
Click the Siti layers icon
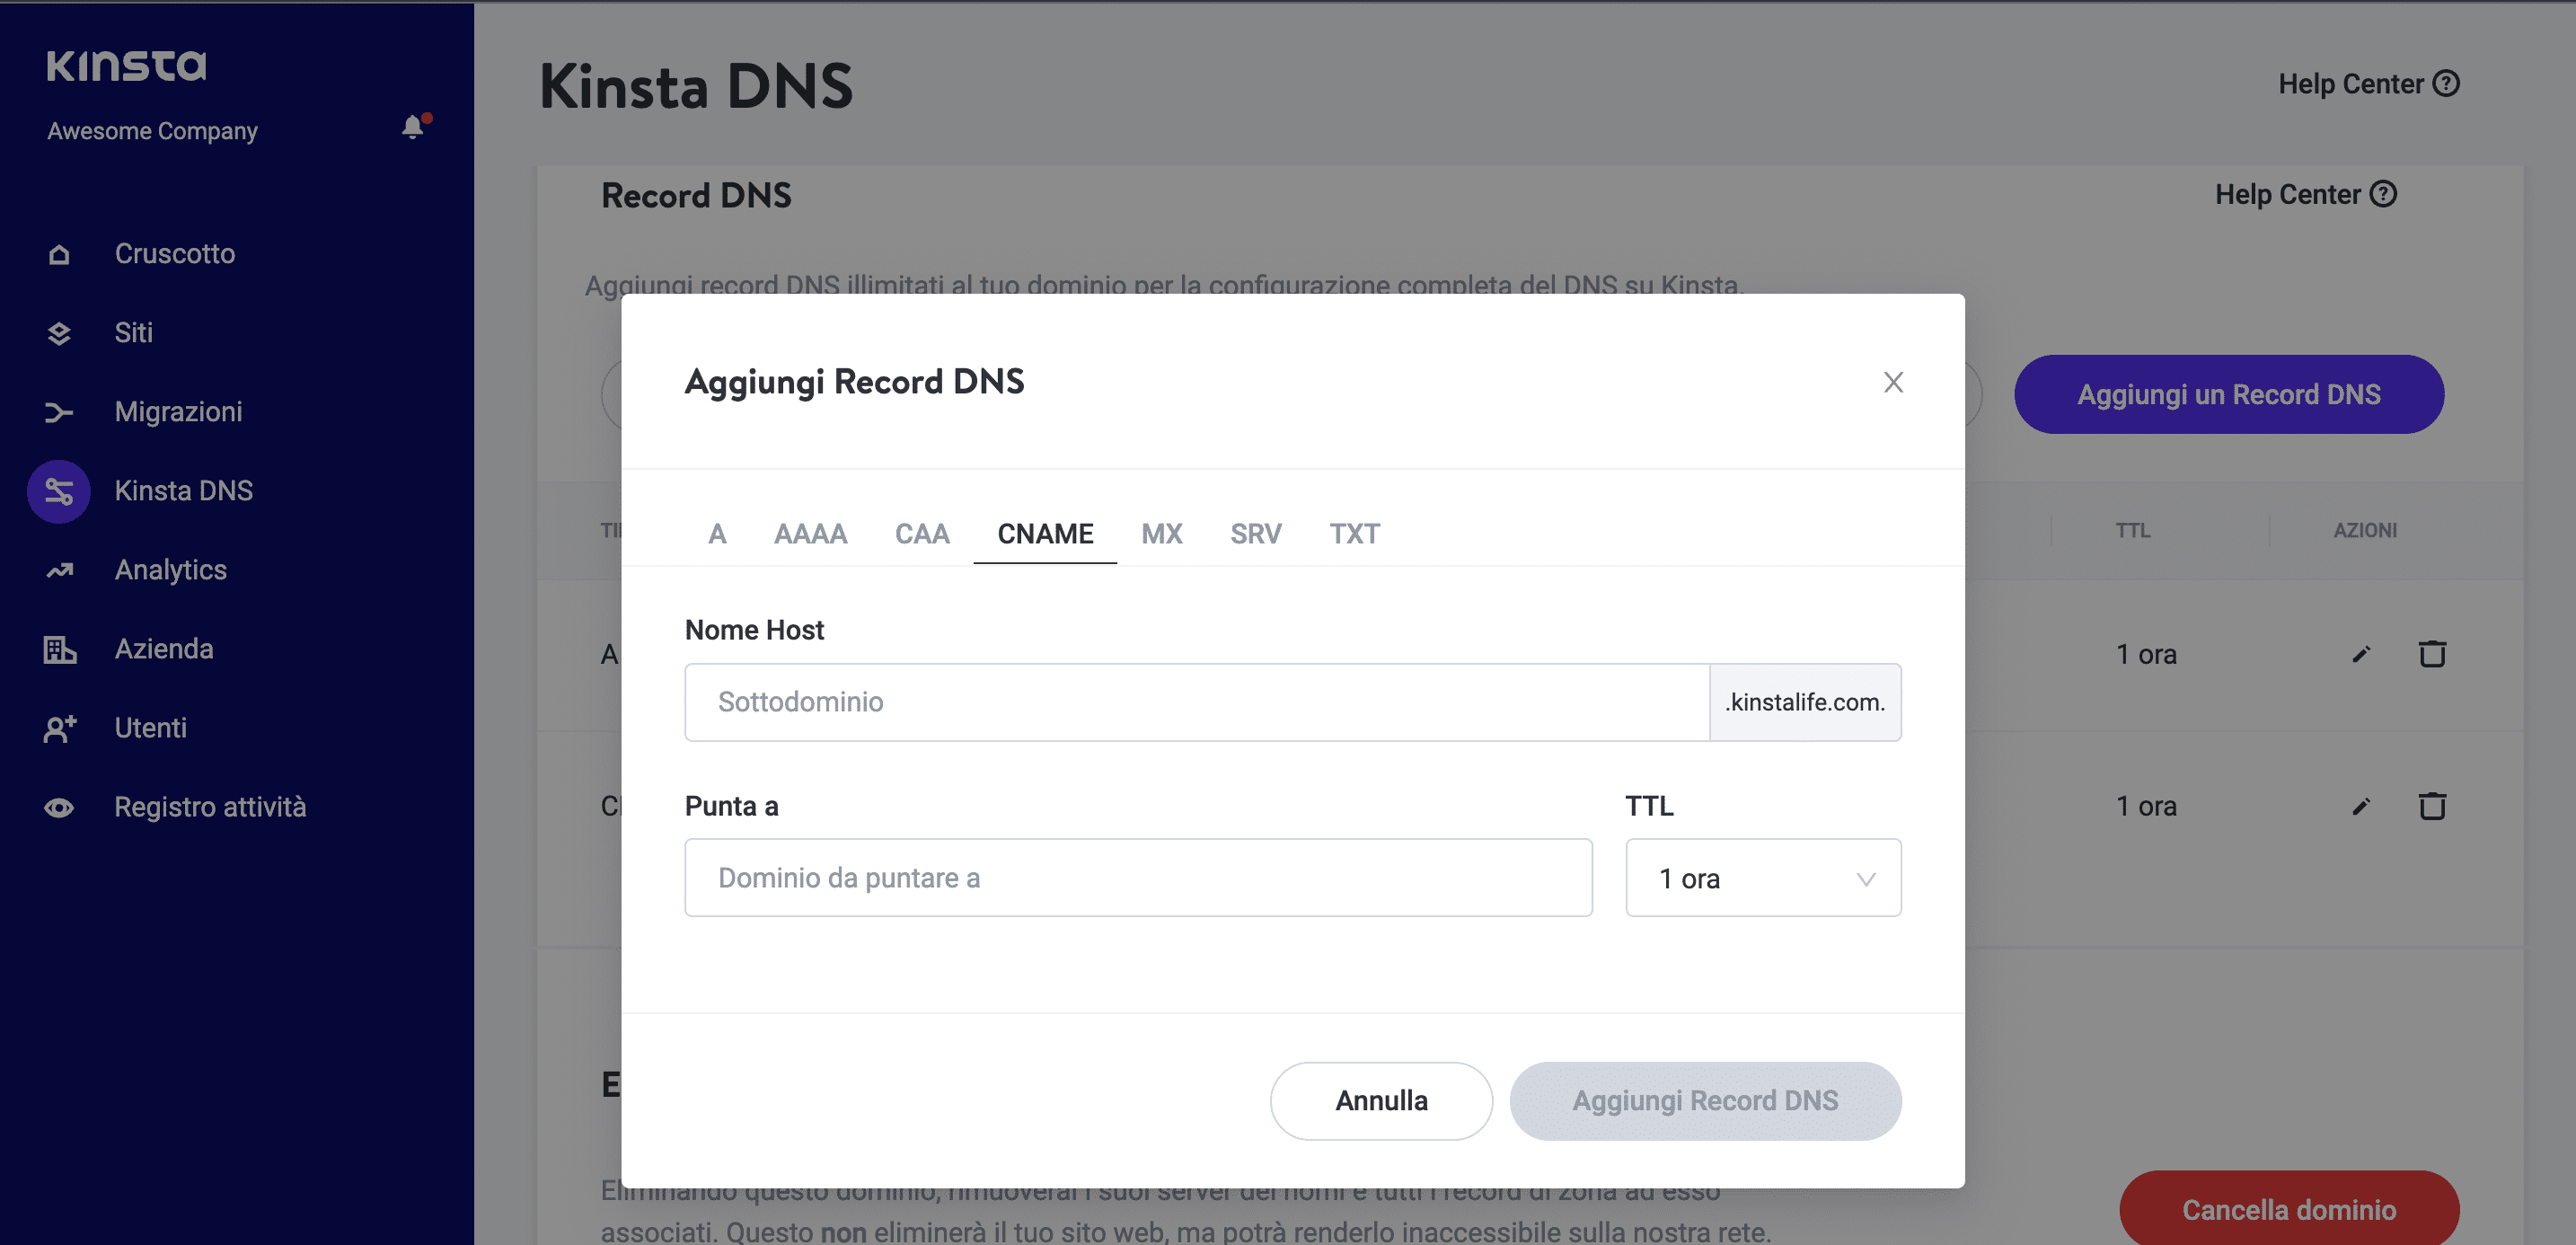[x=59, y=333]
